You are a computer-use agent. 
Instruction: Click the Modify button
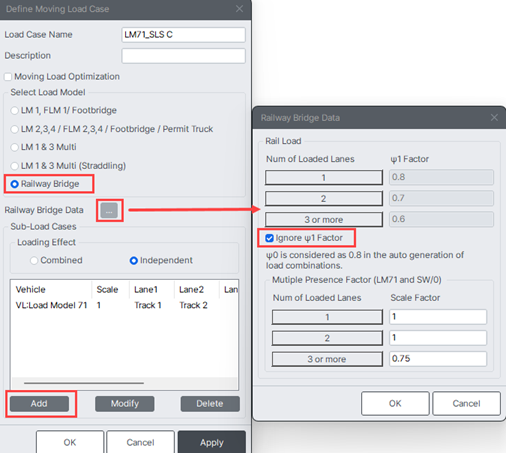[x=125, y=404]
